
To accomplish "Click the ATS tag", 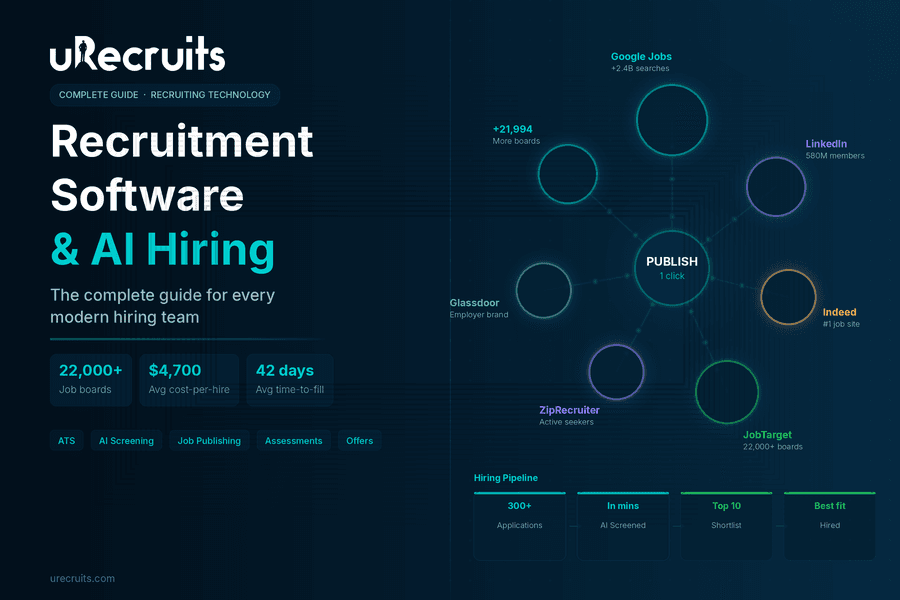I will pos(67,440).
